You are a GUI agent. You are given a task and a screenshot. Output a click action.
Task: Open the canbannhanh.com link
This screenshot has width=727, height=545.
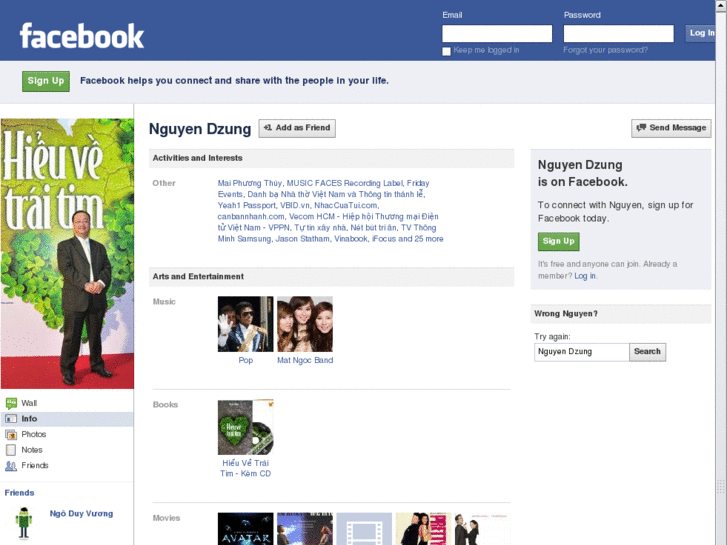pos(251,217)
